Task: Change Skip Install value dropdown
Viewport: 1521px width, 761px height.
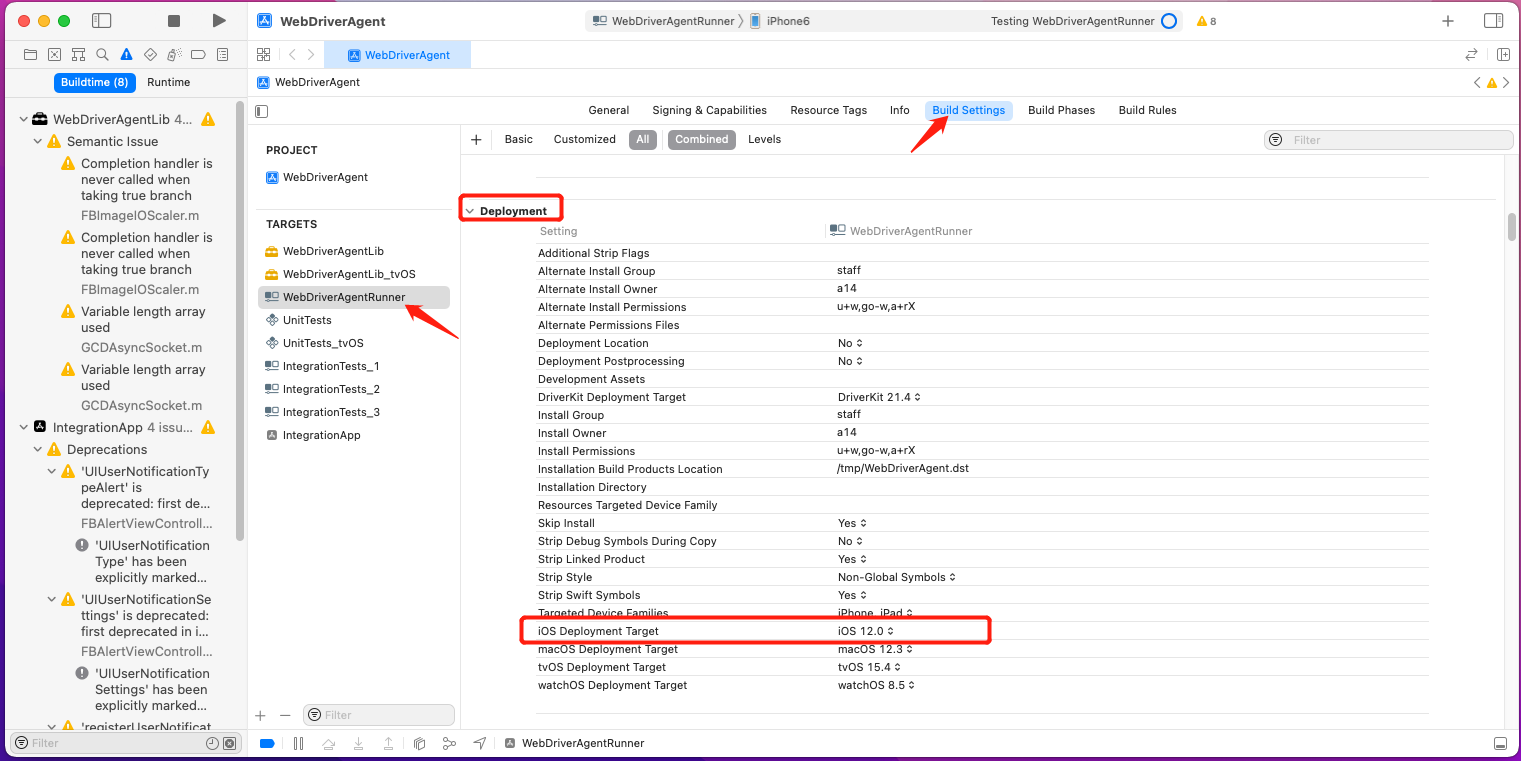Action: 852,523
